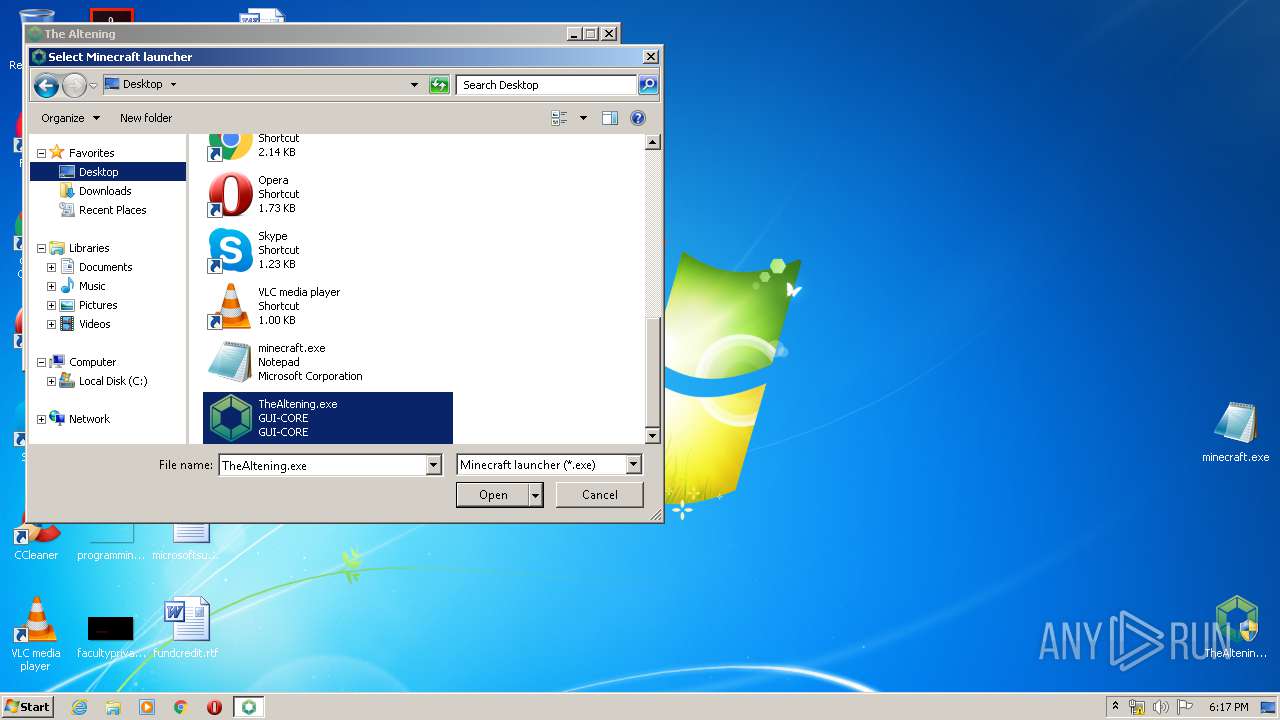The width and height of the screenshot is (1280, 720).
Task: Select Desktop under Favorites
Action: tap(98, 172)
